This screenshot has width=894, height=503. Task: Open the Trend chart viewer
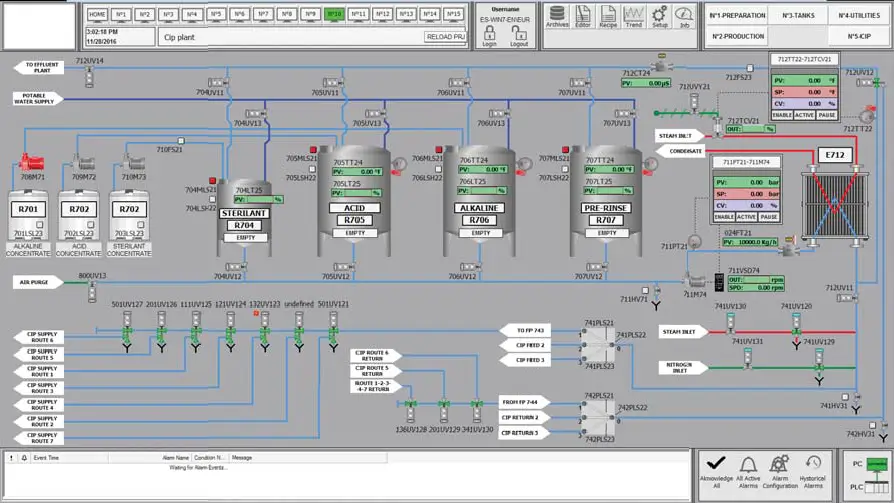pyautogui.click(x=634, y=16)
